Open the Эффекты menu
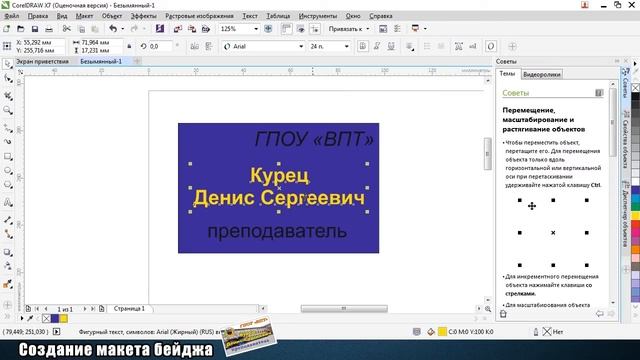The image size is (640, 360). click(143, 16)
